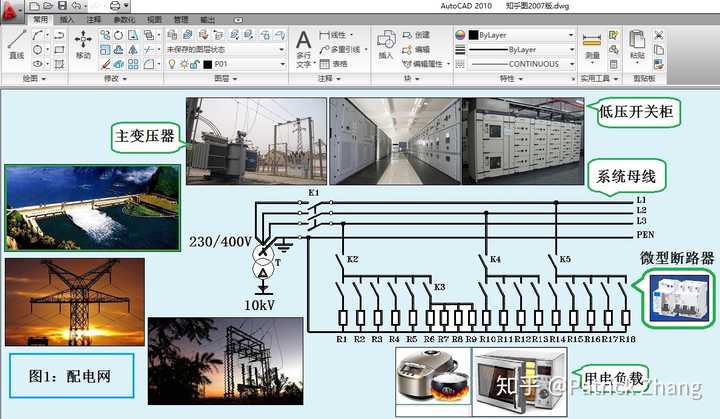
Task: Toggle layer P01 on/off lightbulb
Action: (x=172, y=64)
